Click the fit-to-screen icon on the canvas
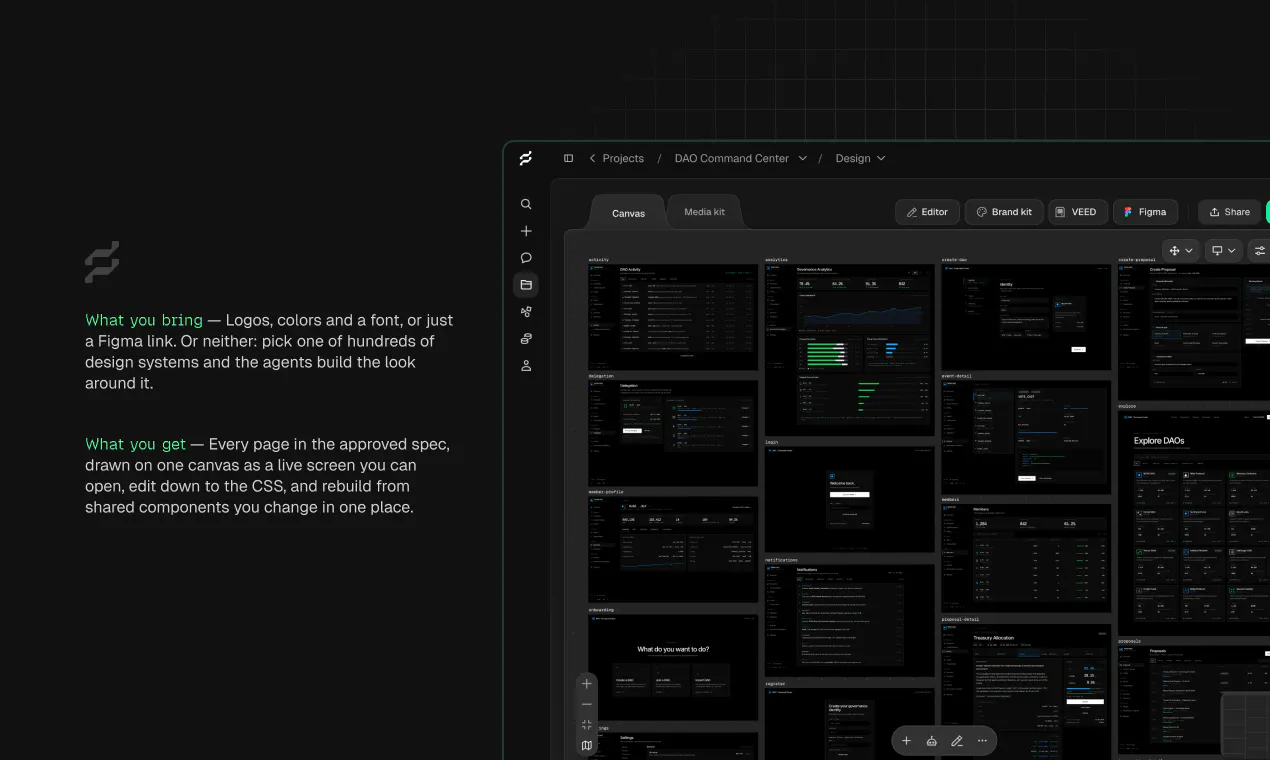The height and width of the screenshot is (760, 1270). pyautogui.click(x=587, y=725)
